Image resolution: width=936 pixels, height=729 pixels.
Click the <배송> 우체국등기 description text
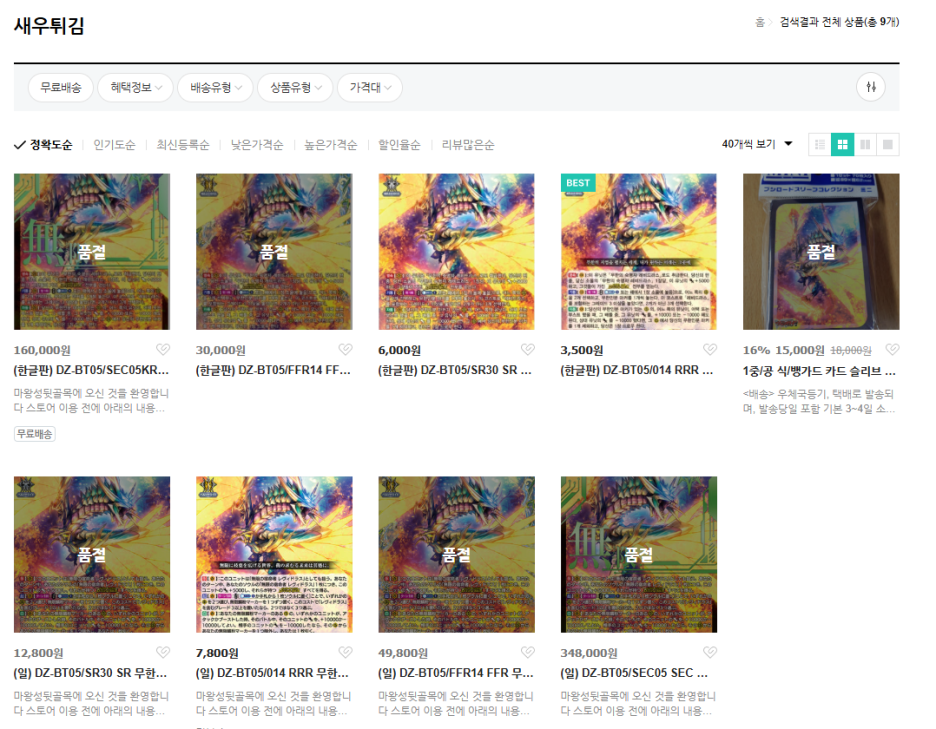[x=818, y=401]
